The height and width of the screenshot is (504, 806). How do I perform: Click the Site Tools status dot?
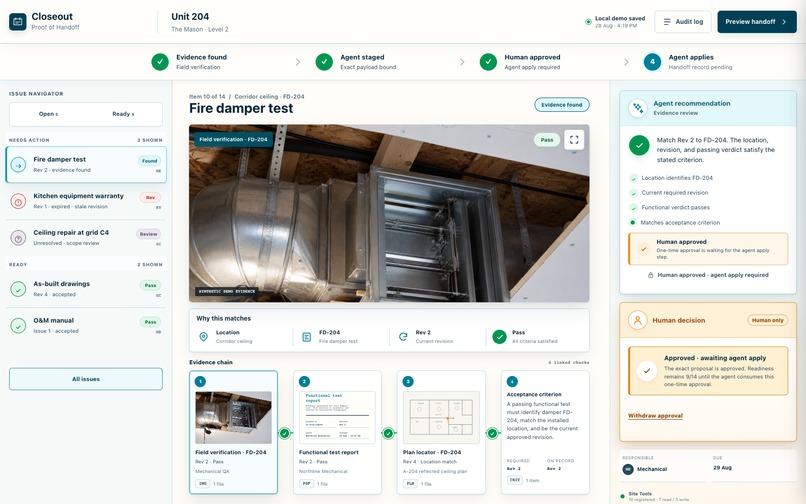tap(623, 496)
